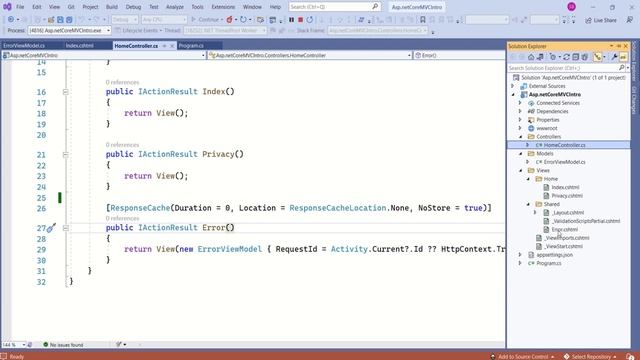Click the auto-hide pin of Solution Explorer
This screenshot has height=360, width=640.
(619, 46)
